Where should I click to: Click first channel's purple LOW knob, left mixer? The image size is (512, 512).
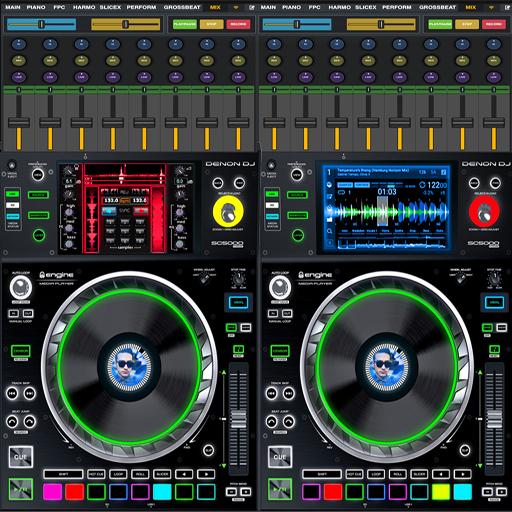click(19, 77)
